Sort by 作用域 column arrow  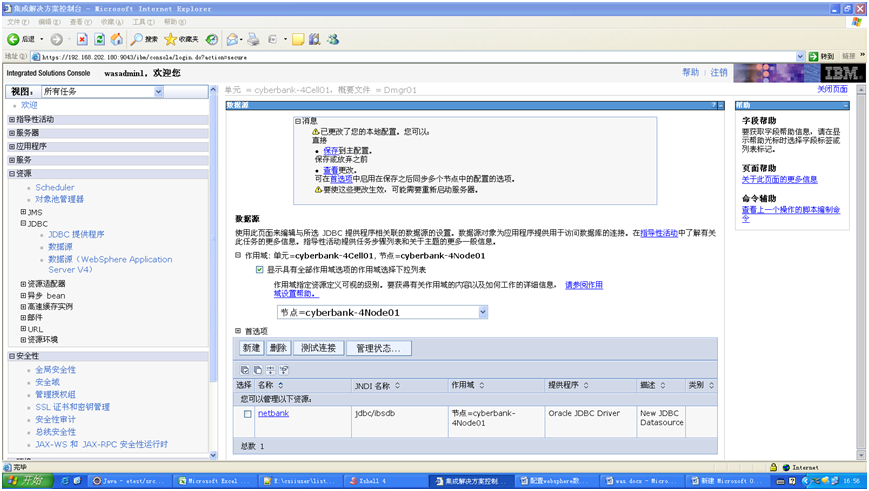click(482, 385)
